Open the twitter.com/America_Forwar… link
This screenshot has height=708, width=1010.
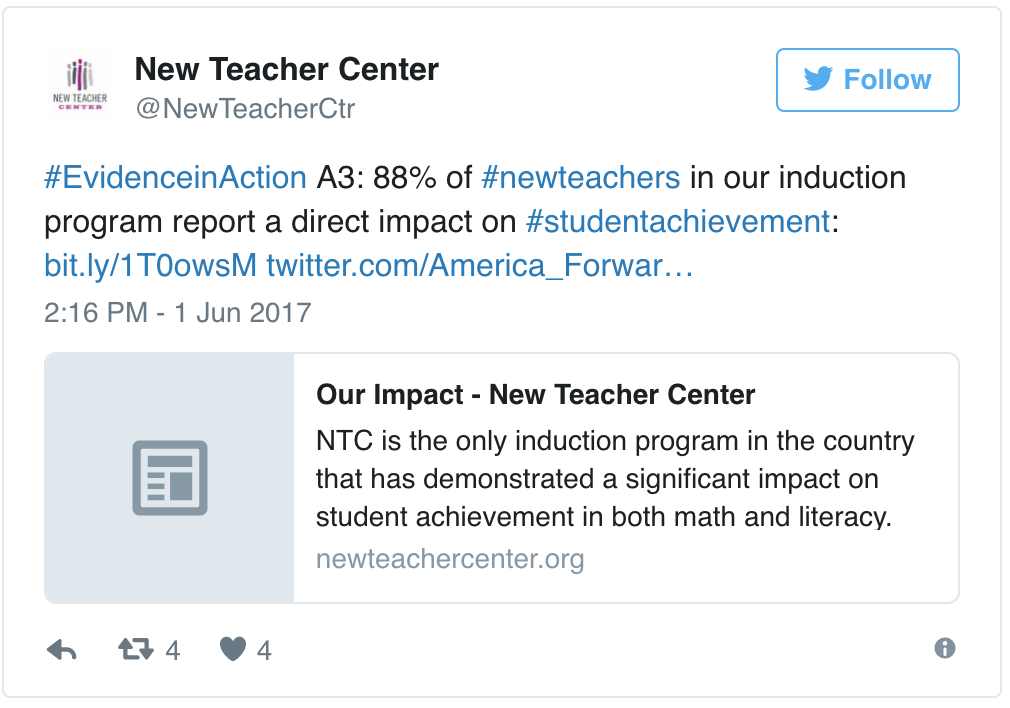[x=479, y=265]
